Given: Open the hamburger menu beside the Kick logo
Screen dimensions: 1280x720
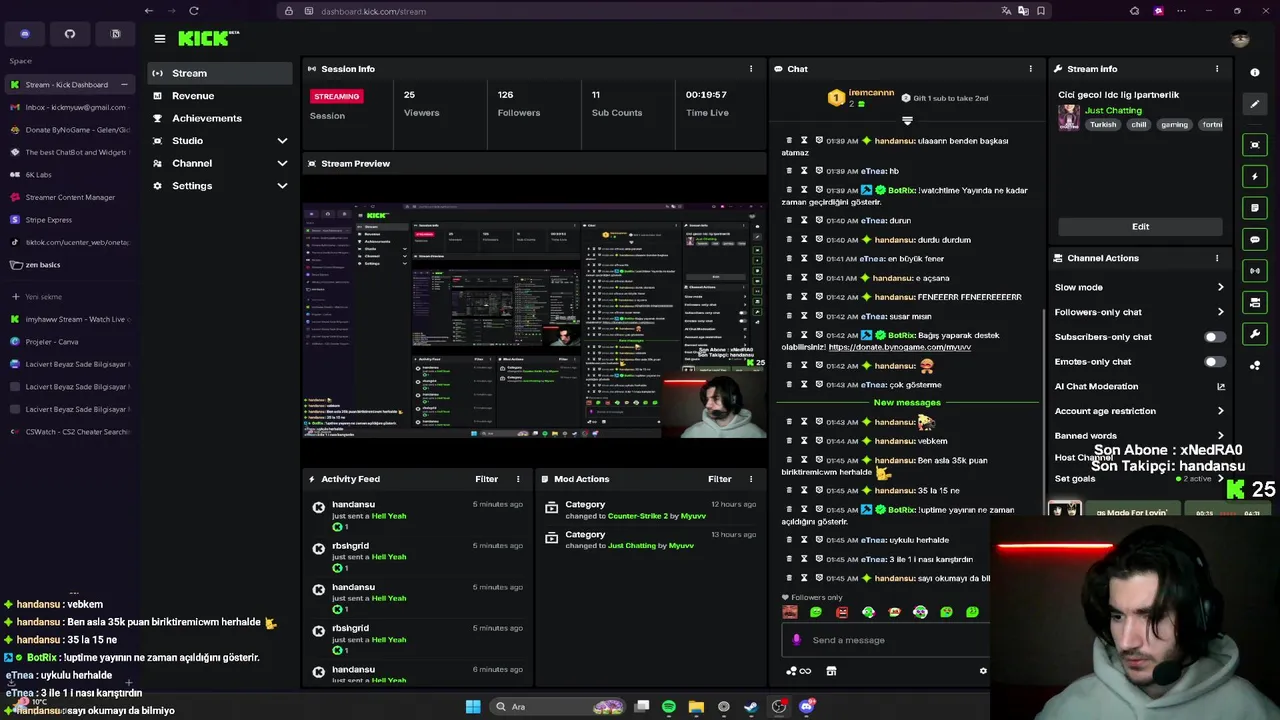Looking at the screenshot, I should 160,39.
